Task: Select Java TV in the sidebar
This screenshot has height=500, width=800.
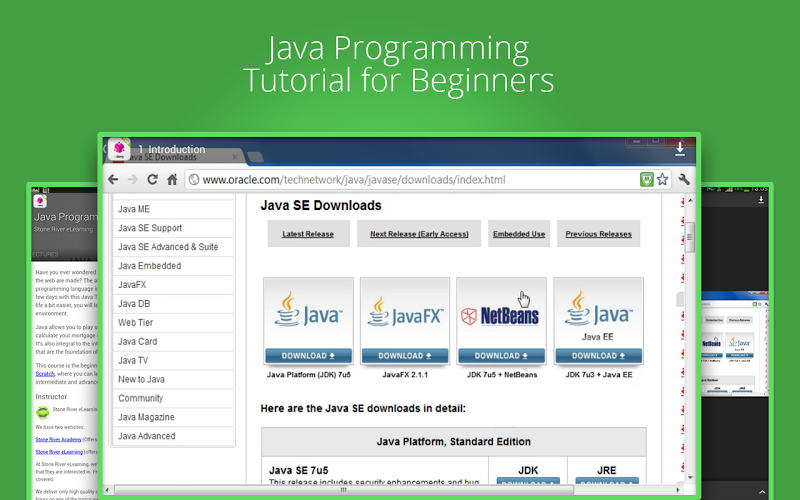Action: click(x=173, y=360)
